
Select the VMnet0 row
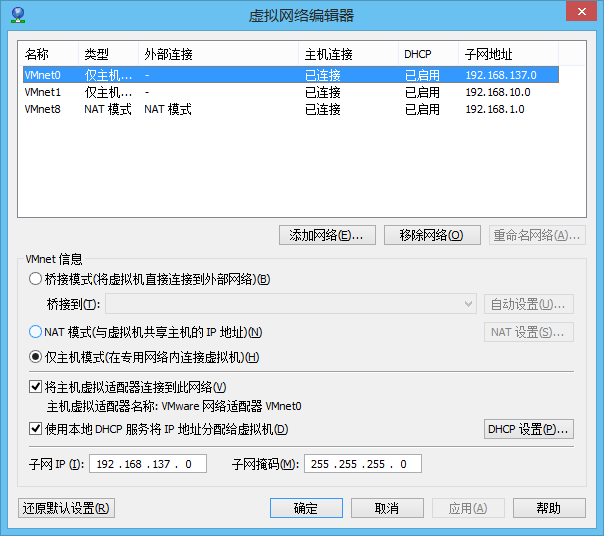coord(291,75)
